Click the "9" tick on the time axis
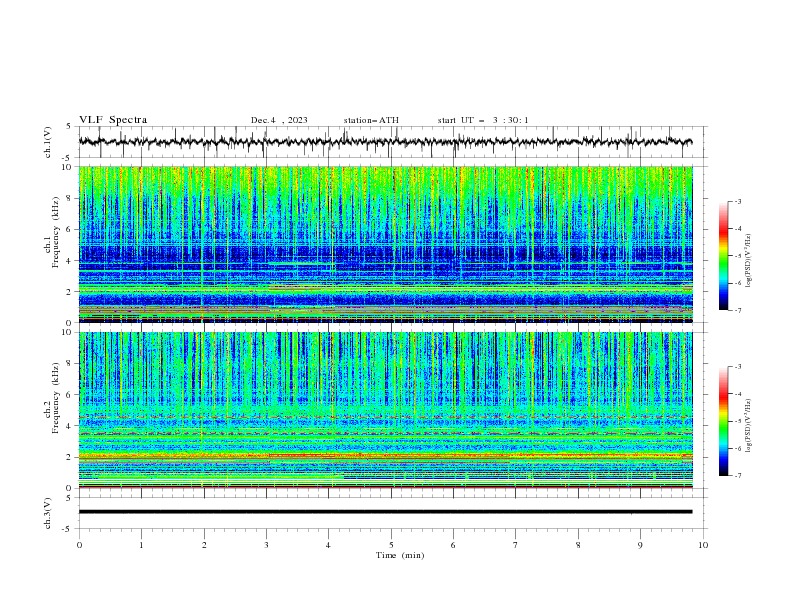 coord(640,545)
